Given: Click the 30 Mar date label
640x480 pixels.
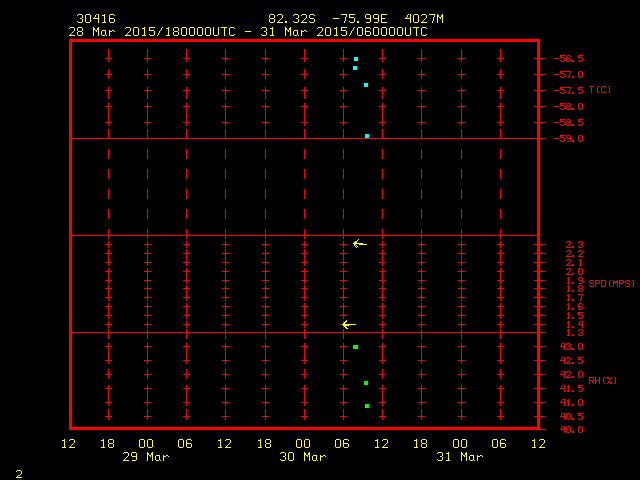Looking at the screenshot, I should (303, 457).
